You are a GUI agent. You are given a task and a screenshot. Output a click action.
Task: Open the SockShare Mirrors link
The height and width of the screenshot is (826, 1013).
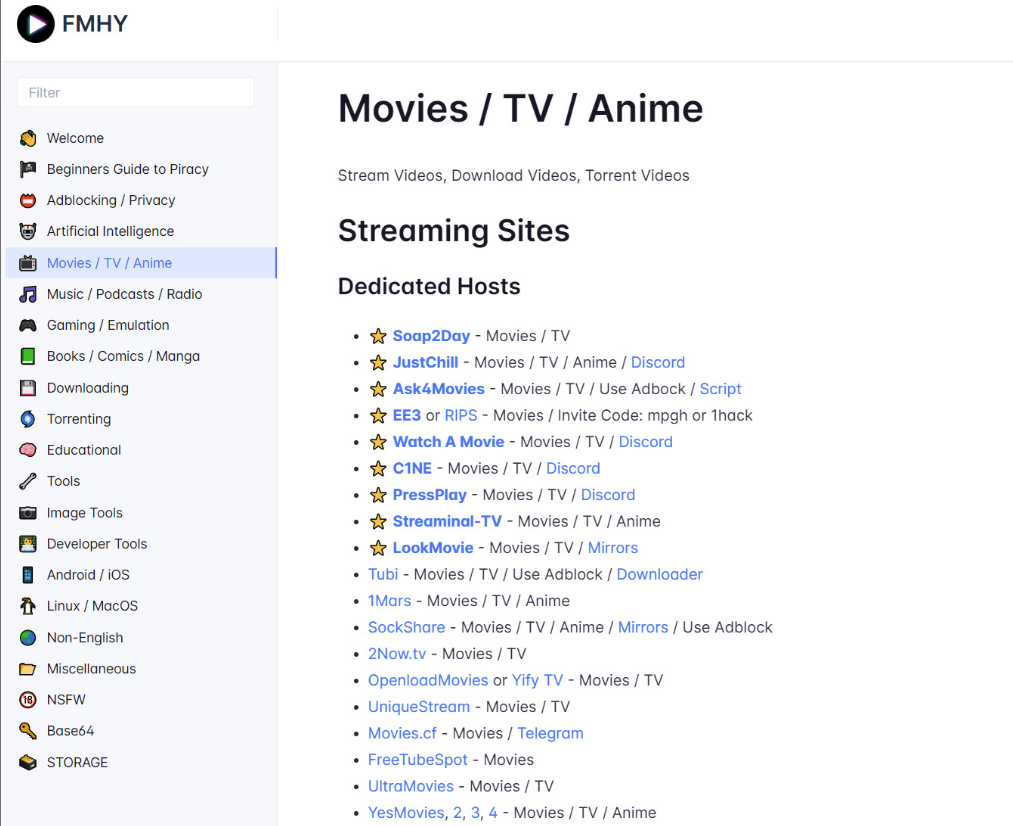[643, 627]
